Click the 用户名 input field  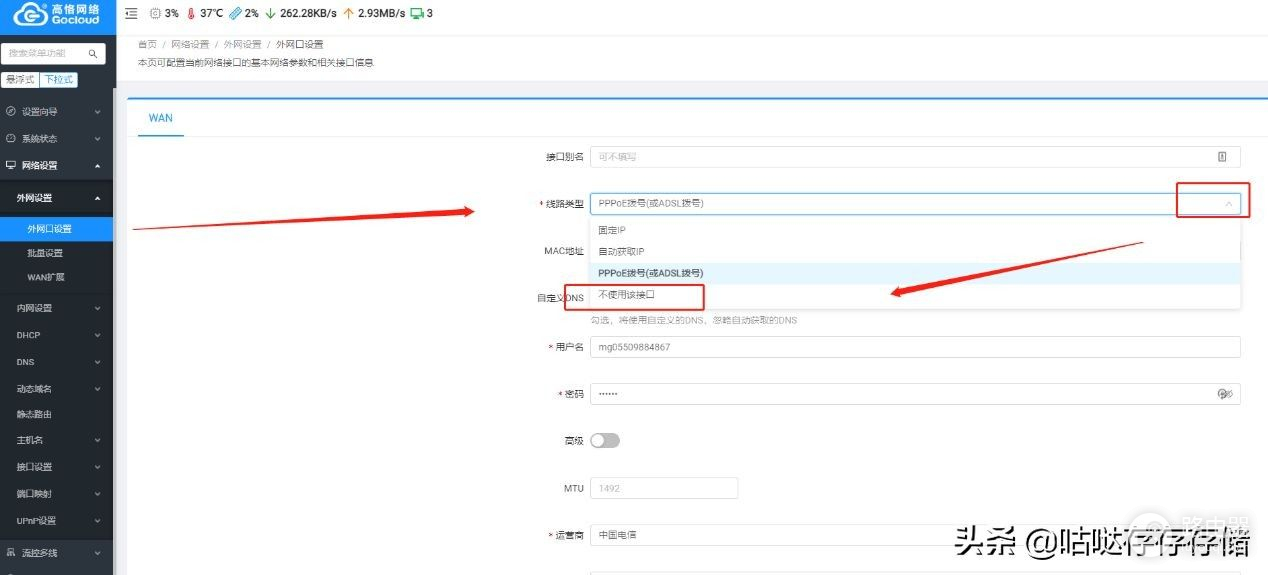click(x=914, y=347)
